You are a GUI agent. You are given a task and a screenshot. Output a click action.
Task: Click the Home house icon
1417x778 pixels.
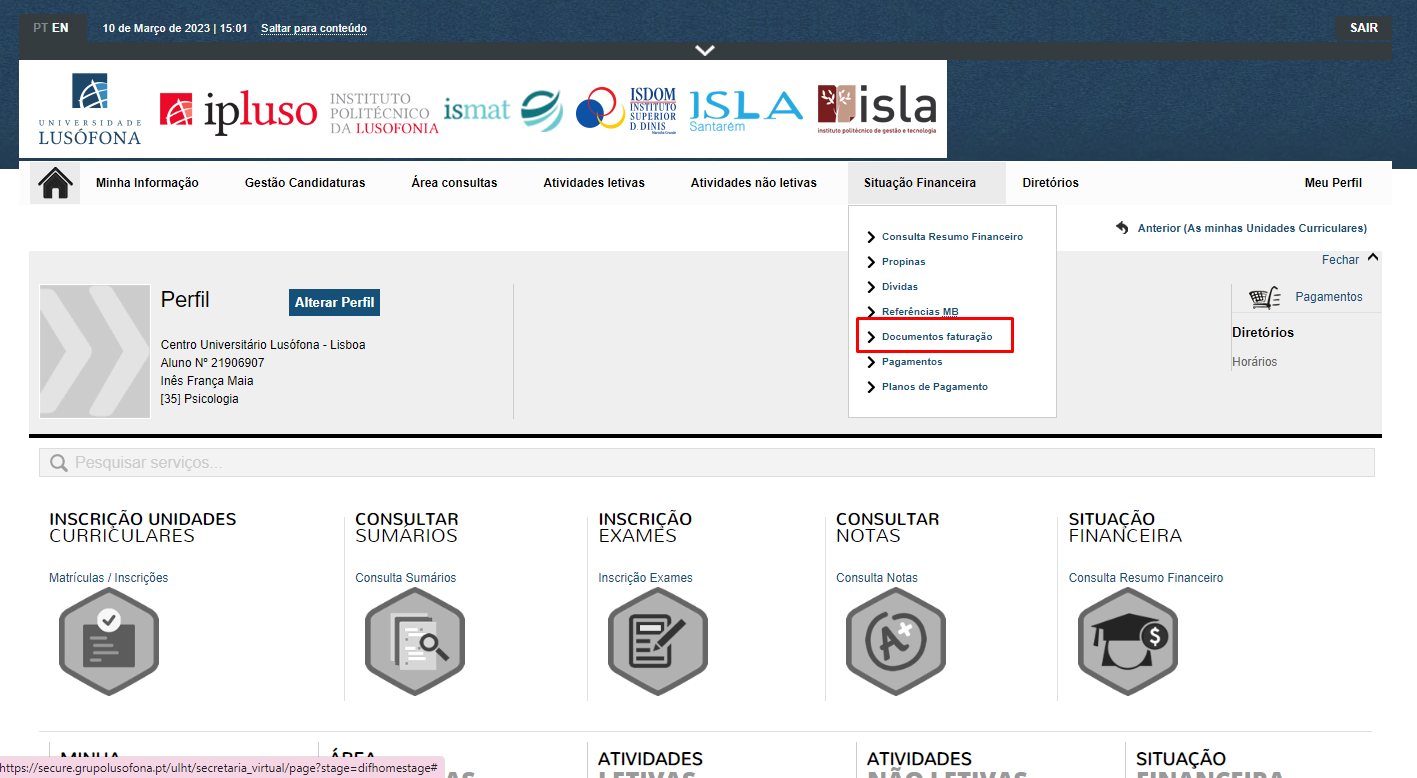click(x=55, y=184)
